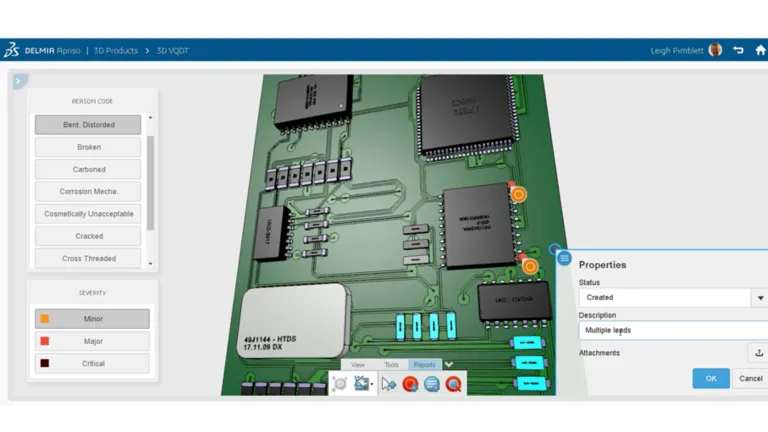This screenshot has width=768, height=432.
Task: Click the back arrow icon in header
Action: coord(738,49)
